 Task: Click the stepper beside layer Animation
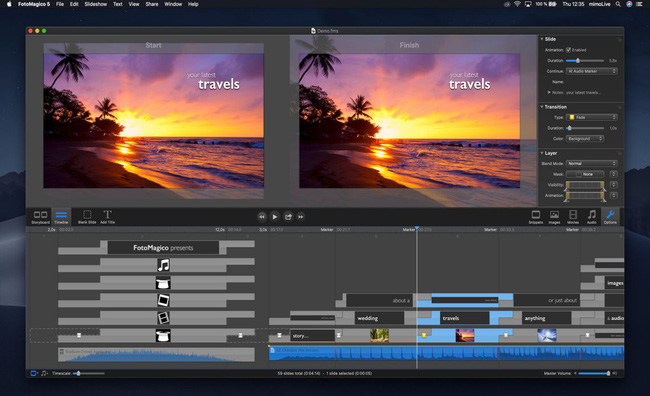pos(614,195)
